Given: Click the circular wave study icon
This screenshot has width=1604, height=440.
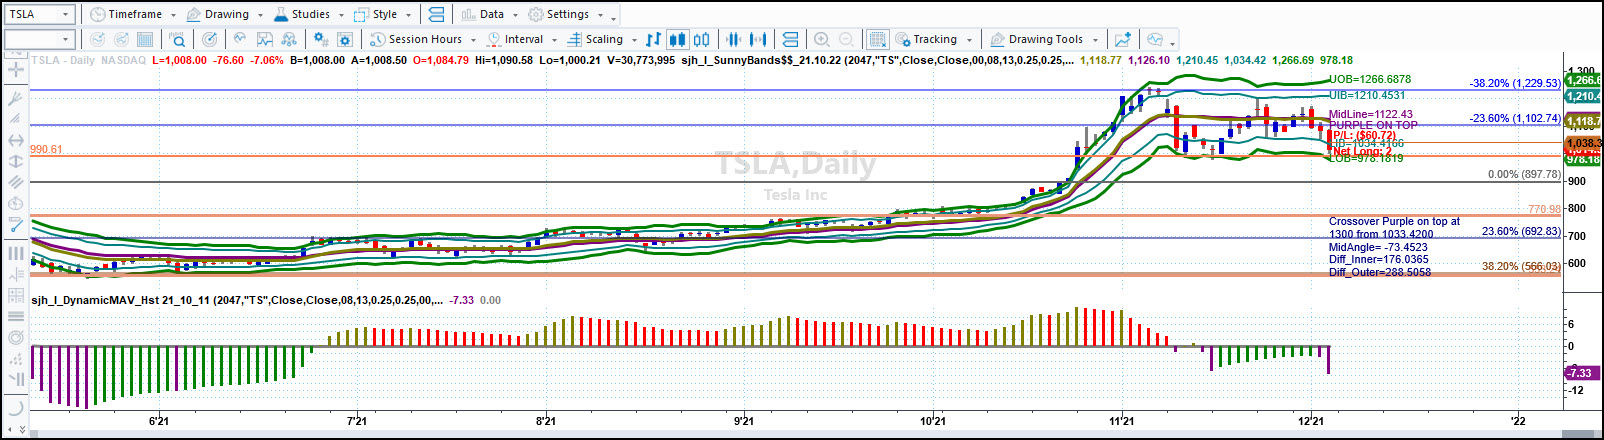Looking at the screenshot, I should [x=240, y=39].
